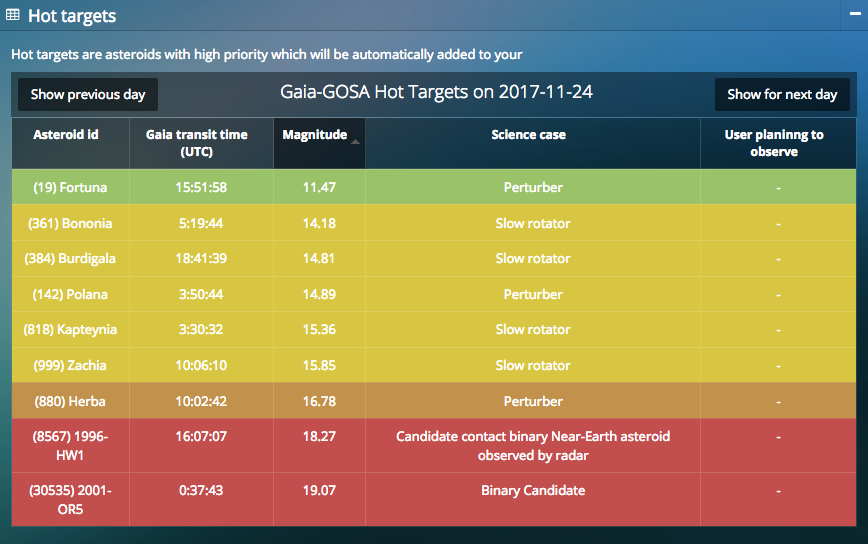Click Candidate contact binary science case
Image resolution: width=868 pixels, height=544 pixels.
[533, 445]
